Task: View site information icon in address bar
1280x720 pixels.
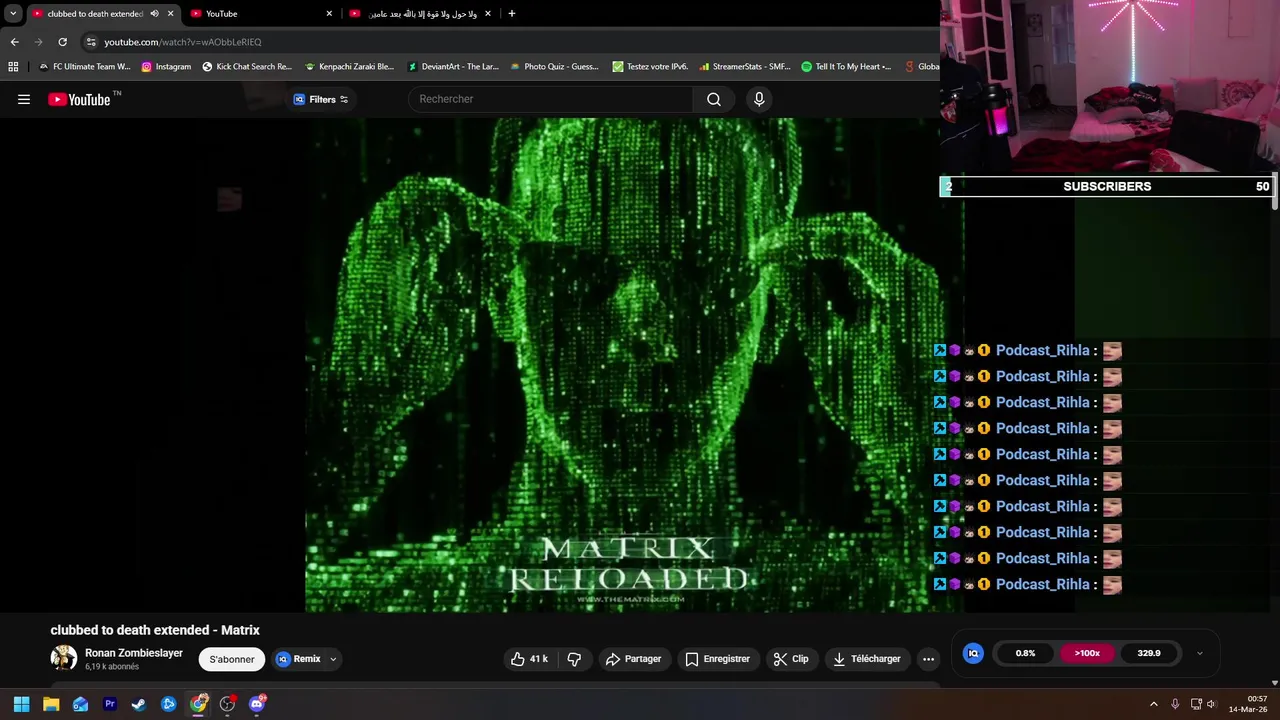Action: click(91, 42)
